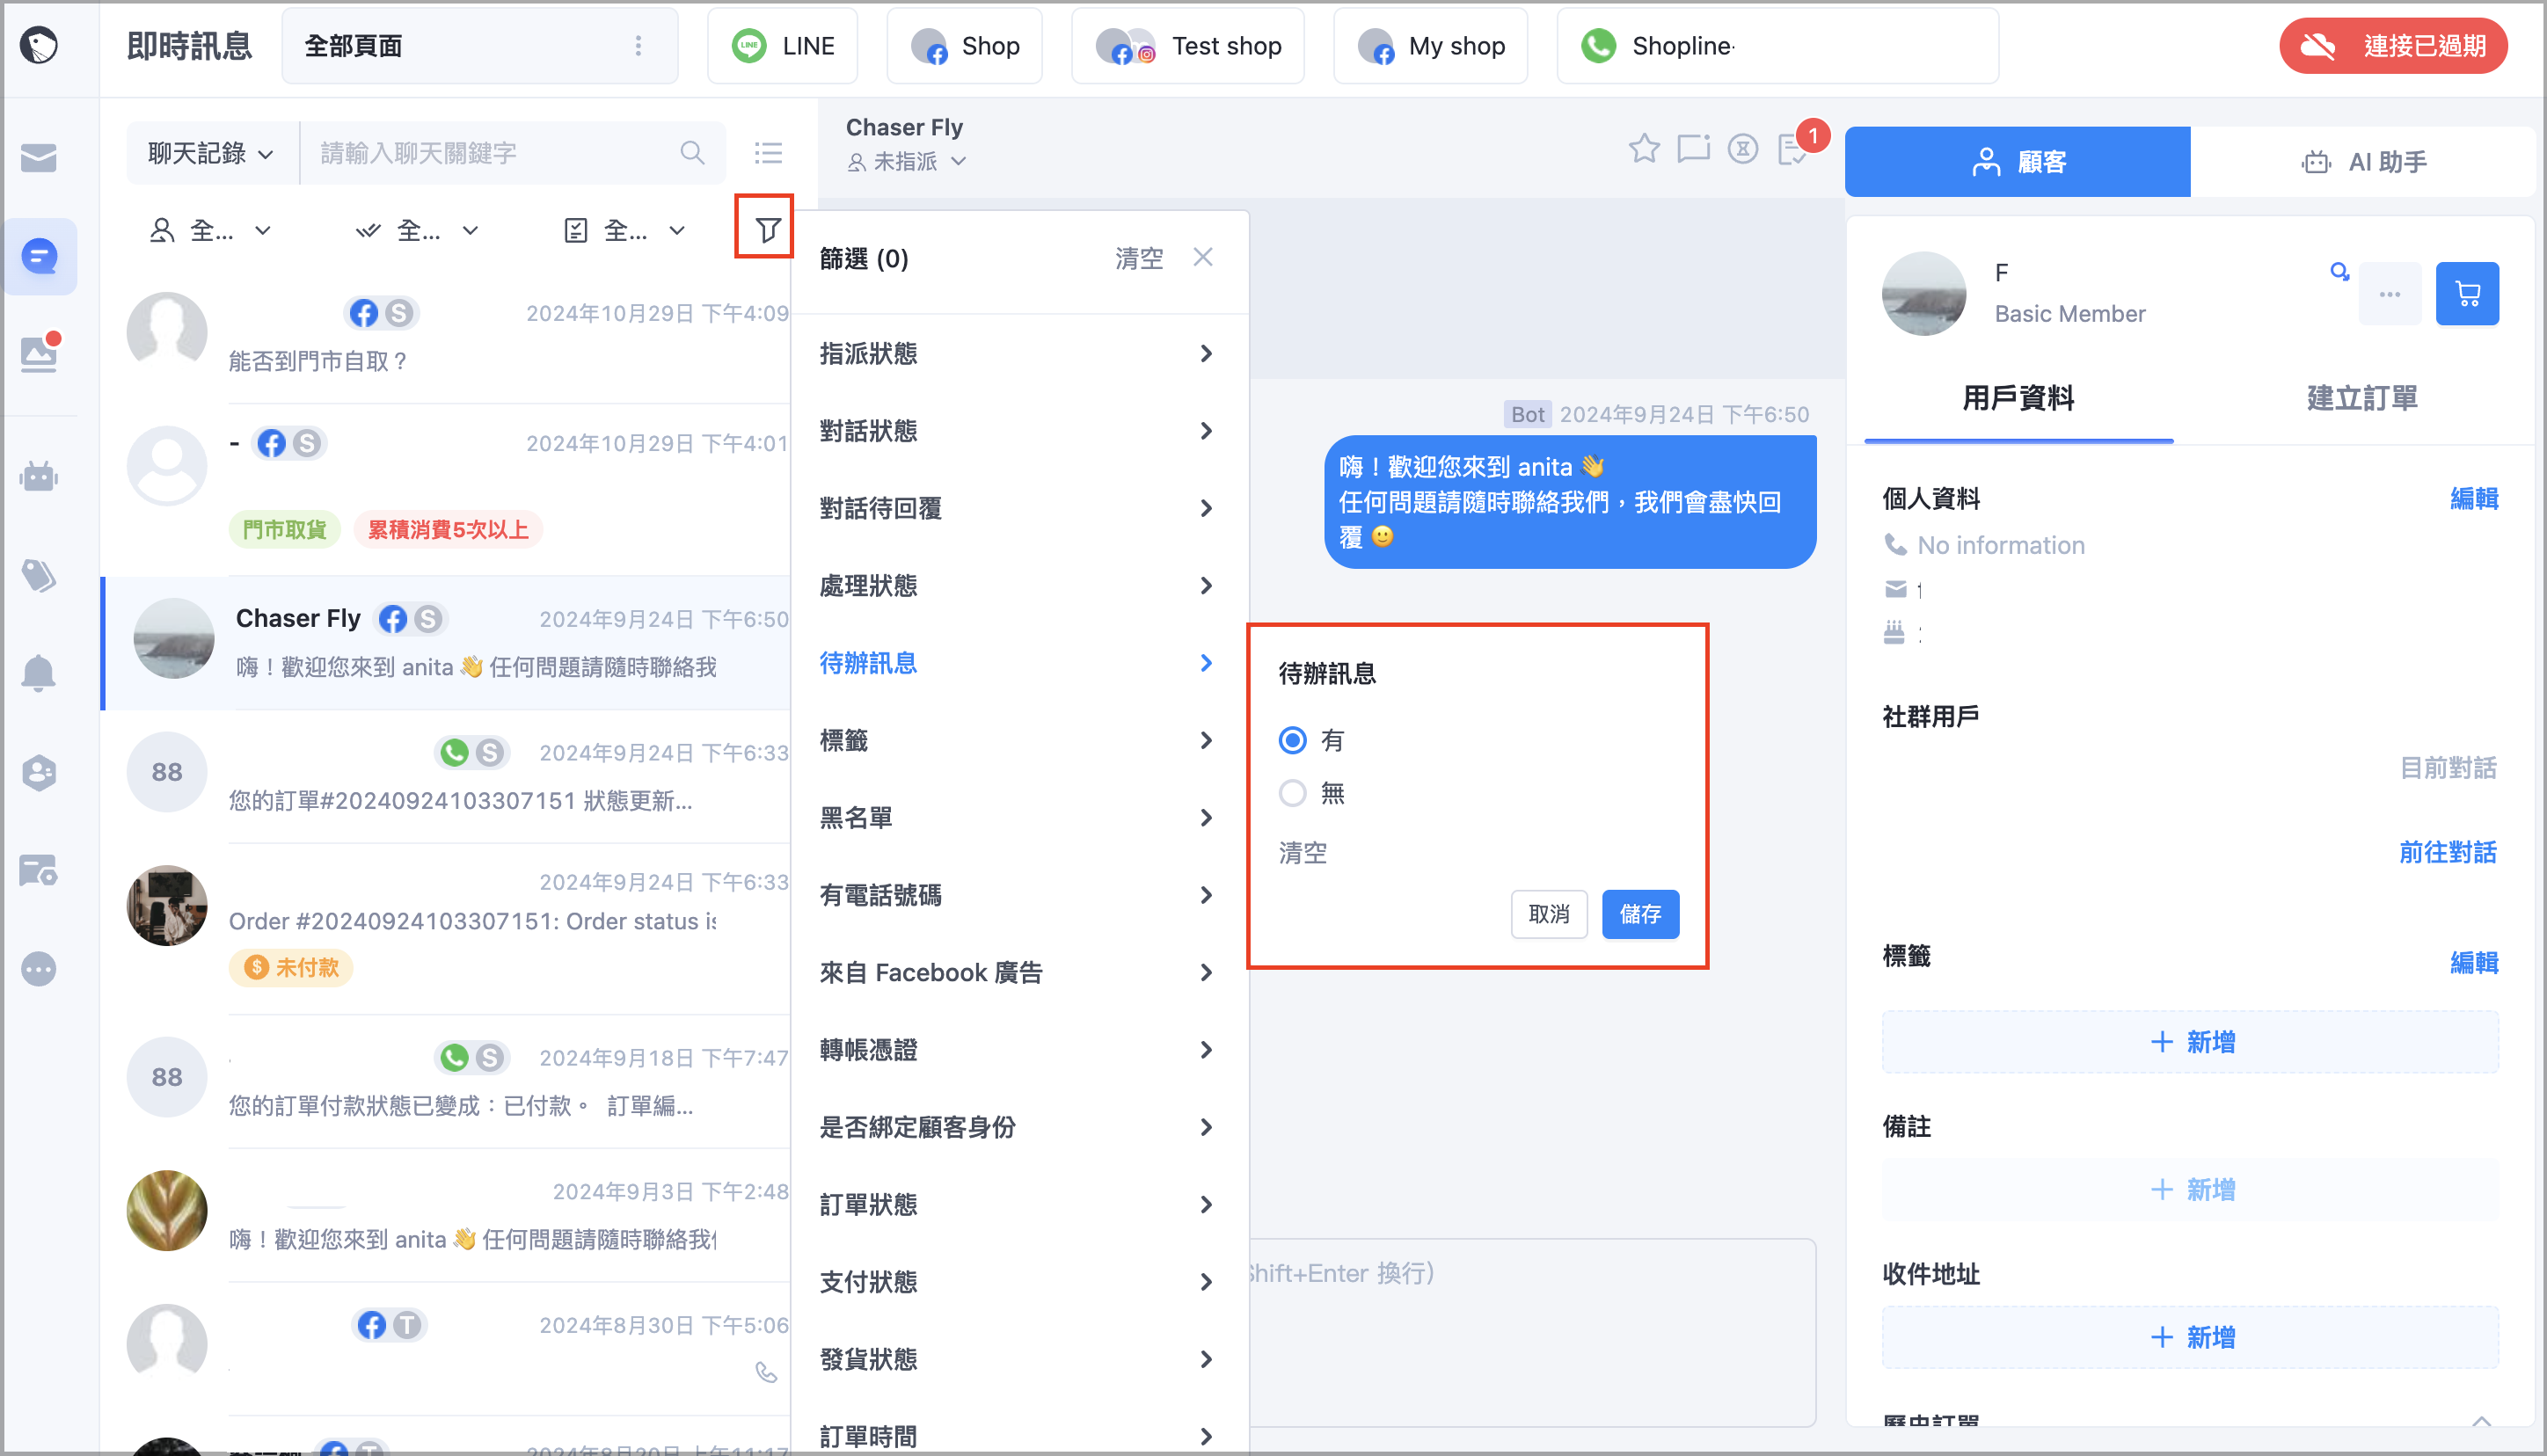Viewport: 2547px width, 1456px height.
Task: Select the 無 radio option
Action: click(x=1292, y=793)
